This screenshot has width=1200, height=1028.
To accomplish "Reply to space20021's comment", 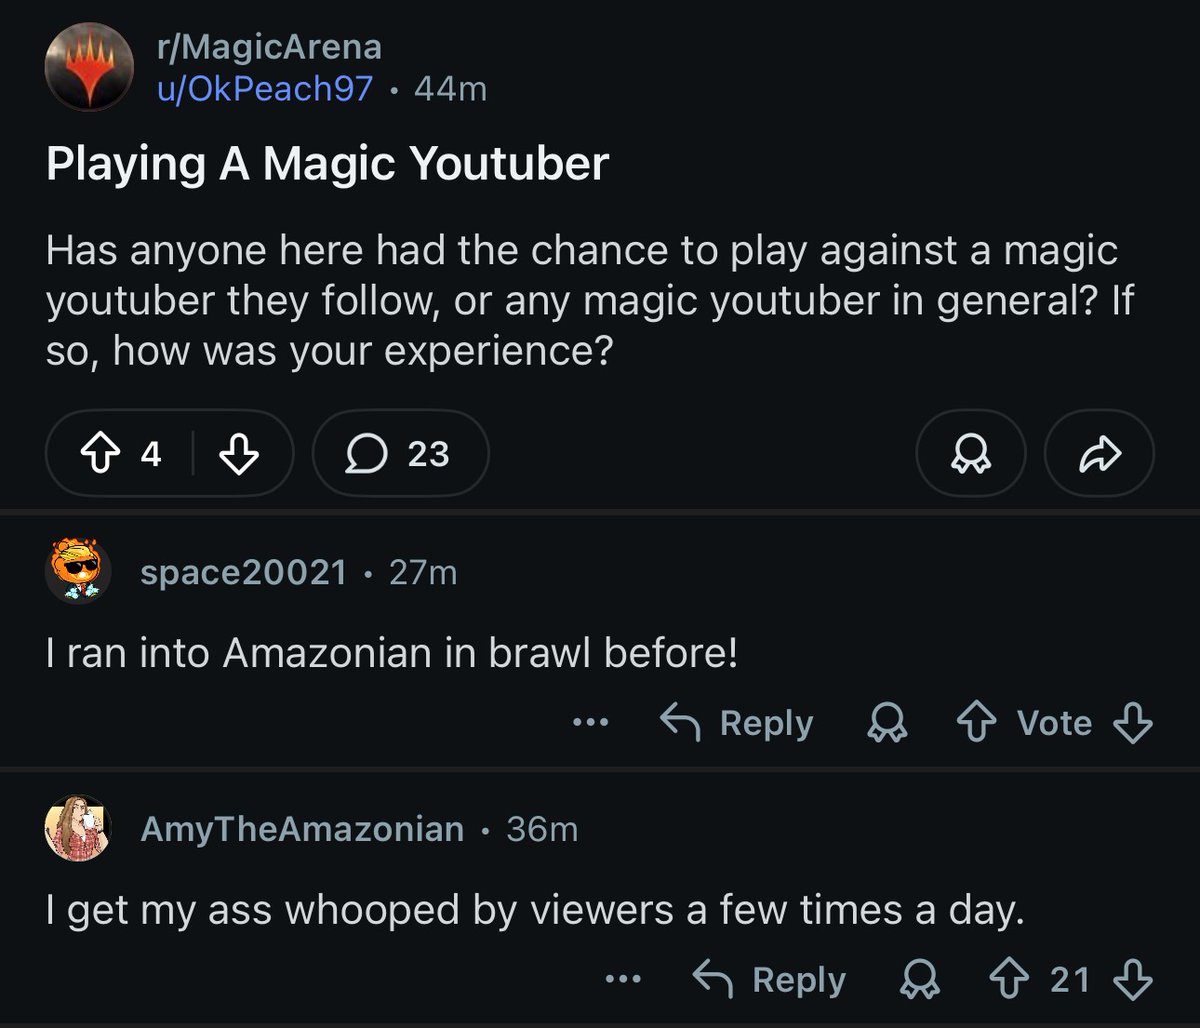I will [737, 722].
